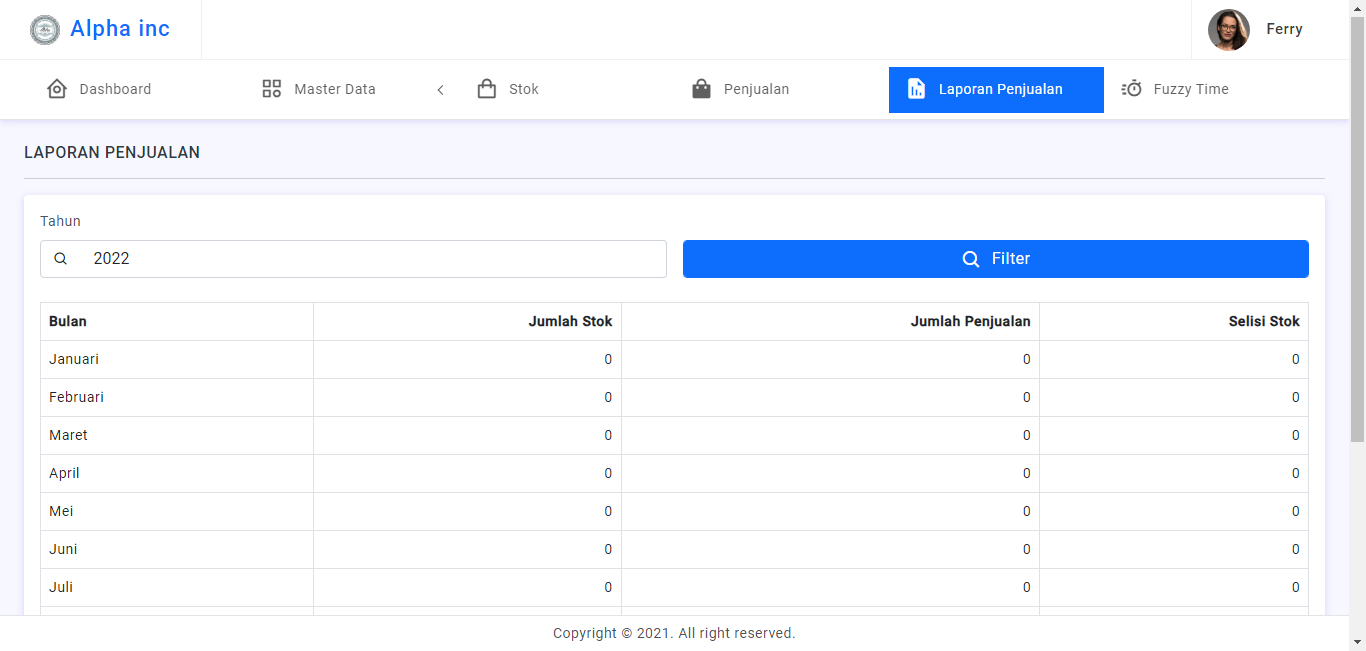Image resolution: width=1366 pixels, height=651 pixels.
Task: Expand the Master Data chevron arrow
Action: click(x=440, y=90)
